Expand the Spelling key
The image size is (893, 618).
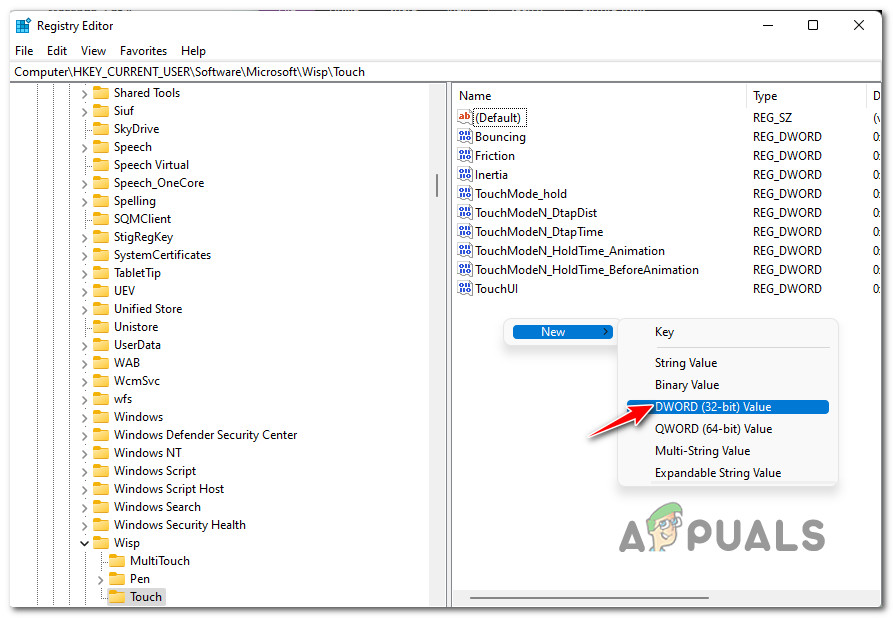(x=84, y=202)
